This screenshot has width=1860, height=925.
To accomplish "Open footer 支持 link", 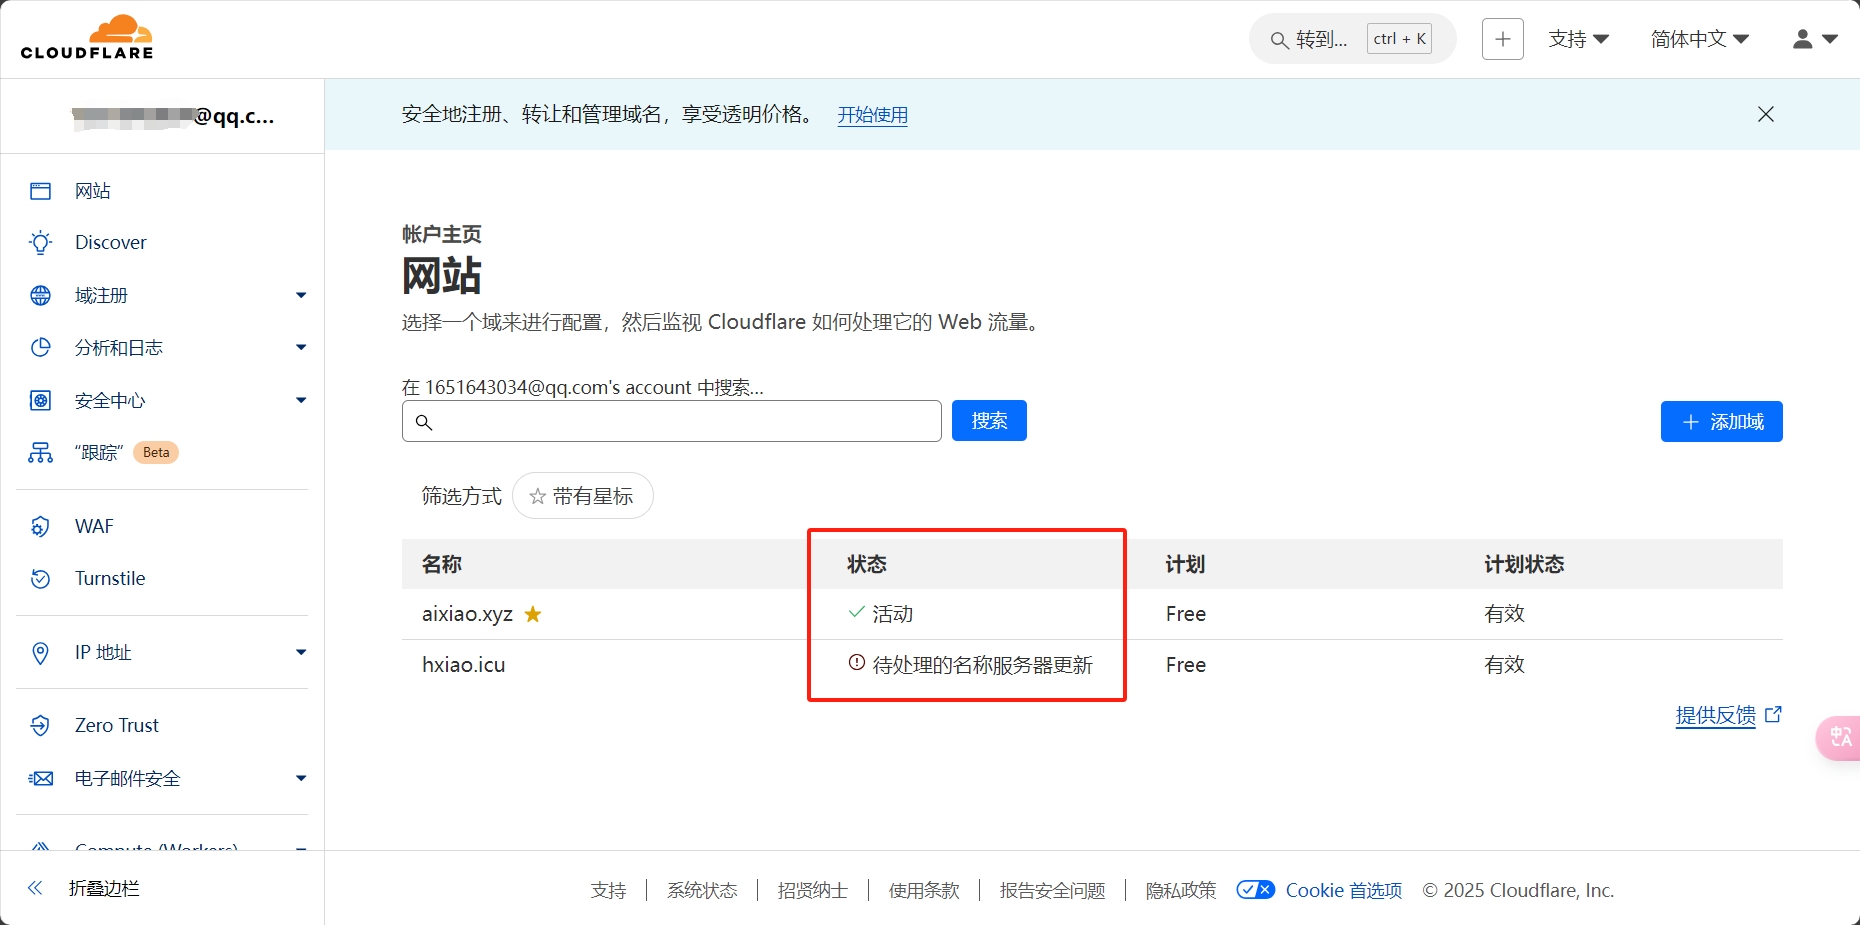I will click(x=608, y=890).
